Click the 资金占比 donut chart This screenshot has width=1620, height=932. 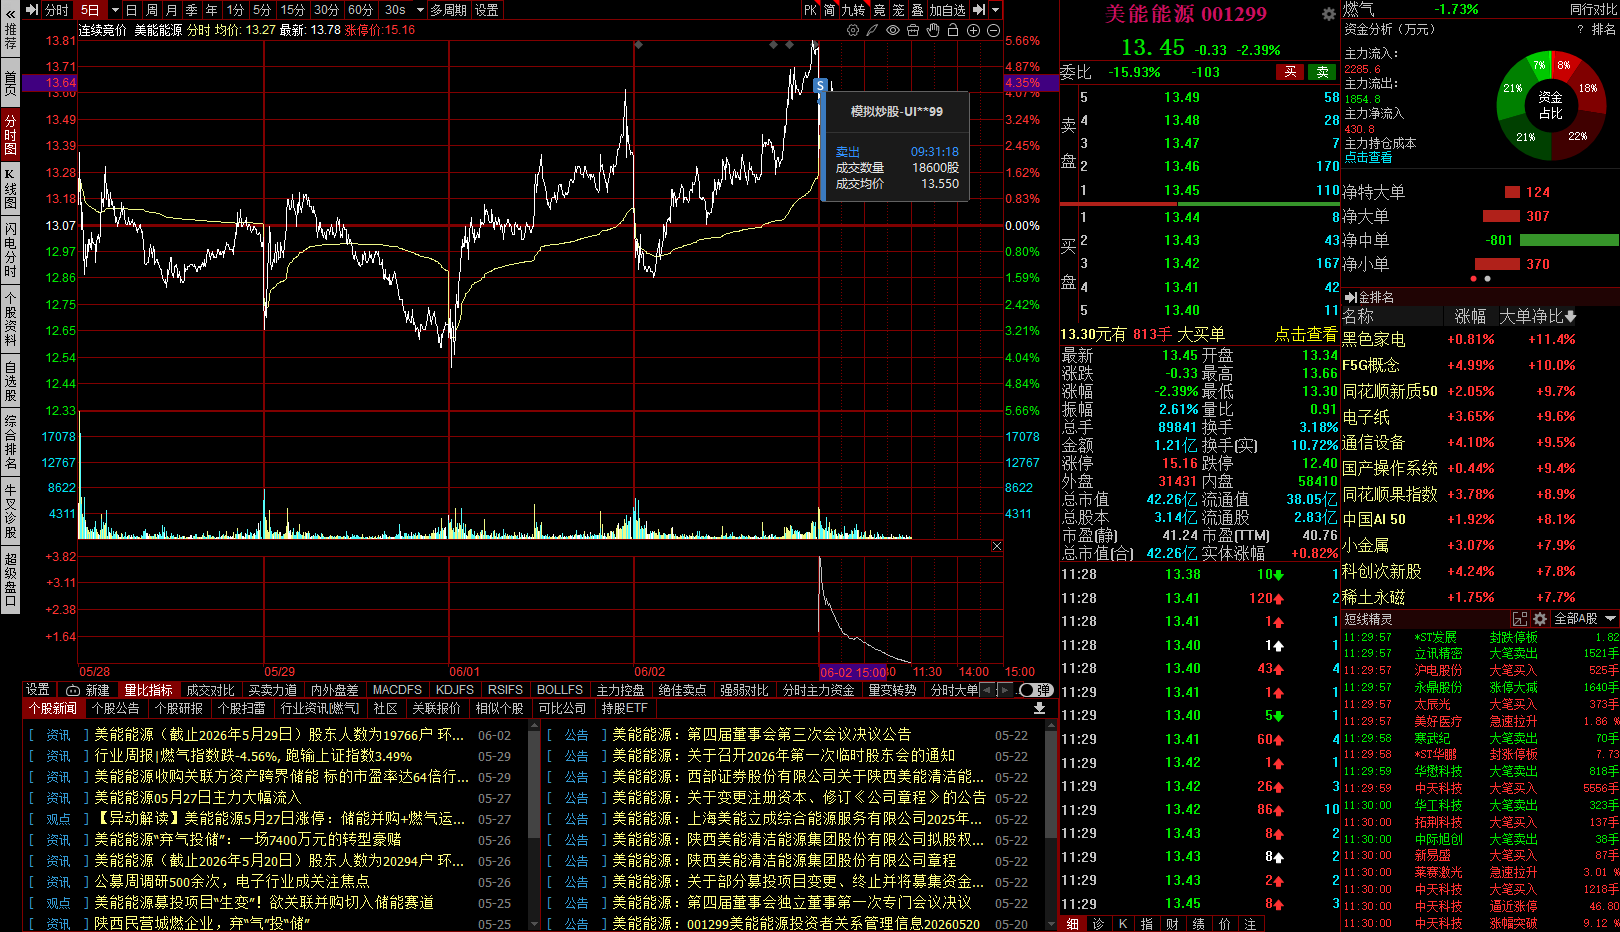click(1551, 105)
